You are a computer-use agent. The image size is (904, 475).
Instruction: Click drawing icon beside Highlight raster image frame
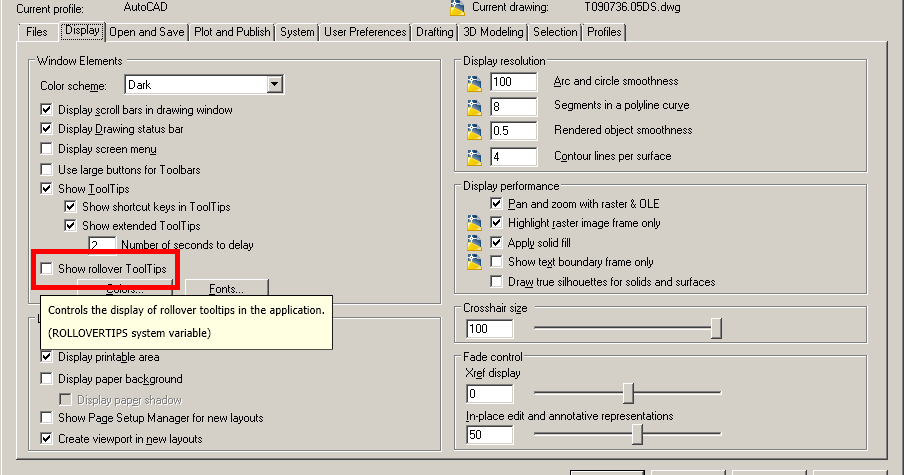point(474,223)
